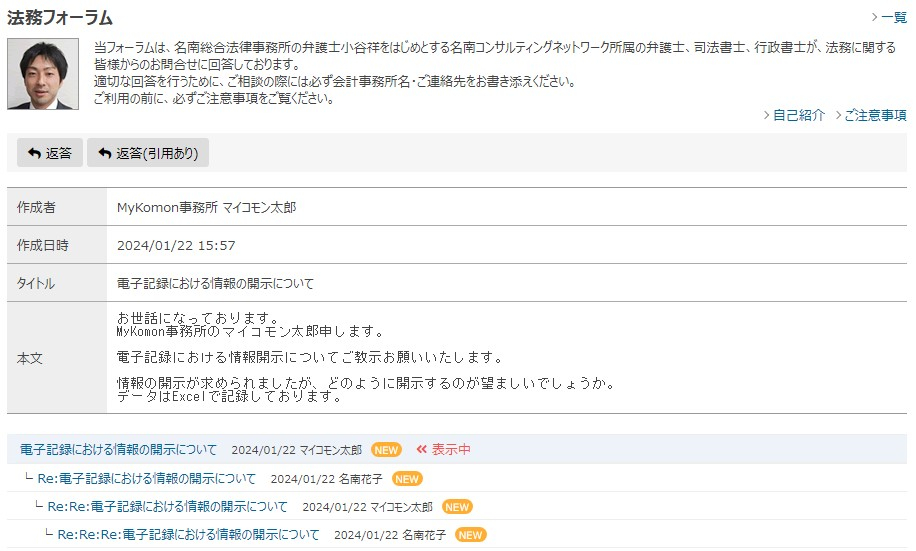The width and height of the screenshot is (916, 551).
Task: Click the creation date 2024/01/22 15:57
Action: (x=176, y=245)
